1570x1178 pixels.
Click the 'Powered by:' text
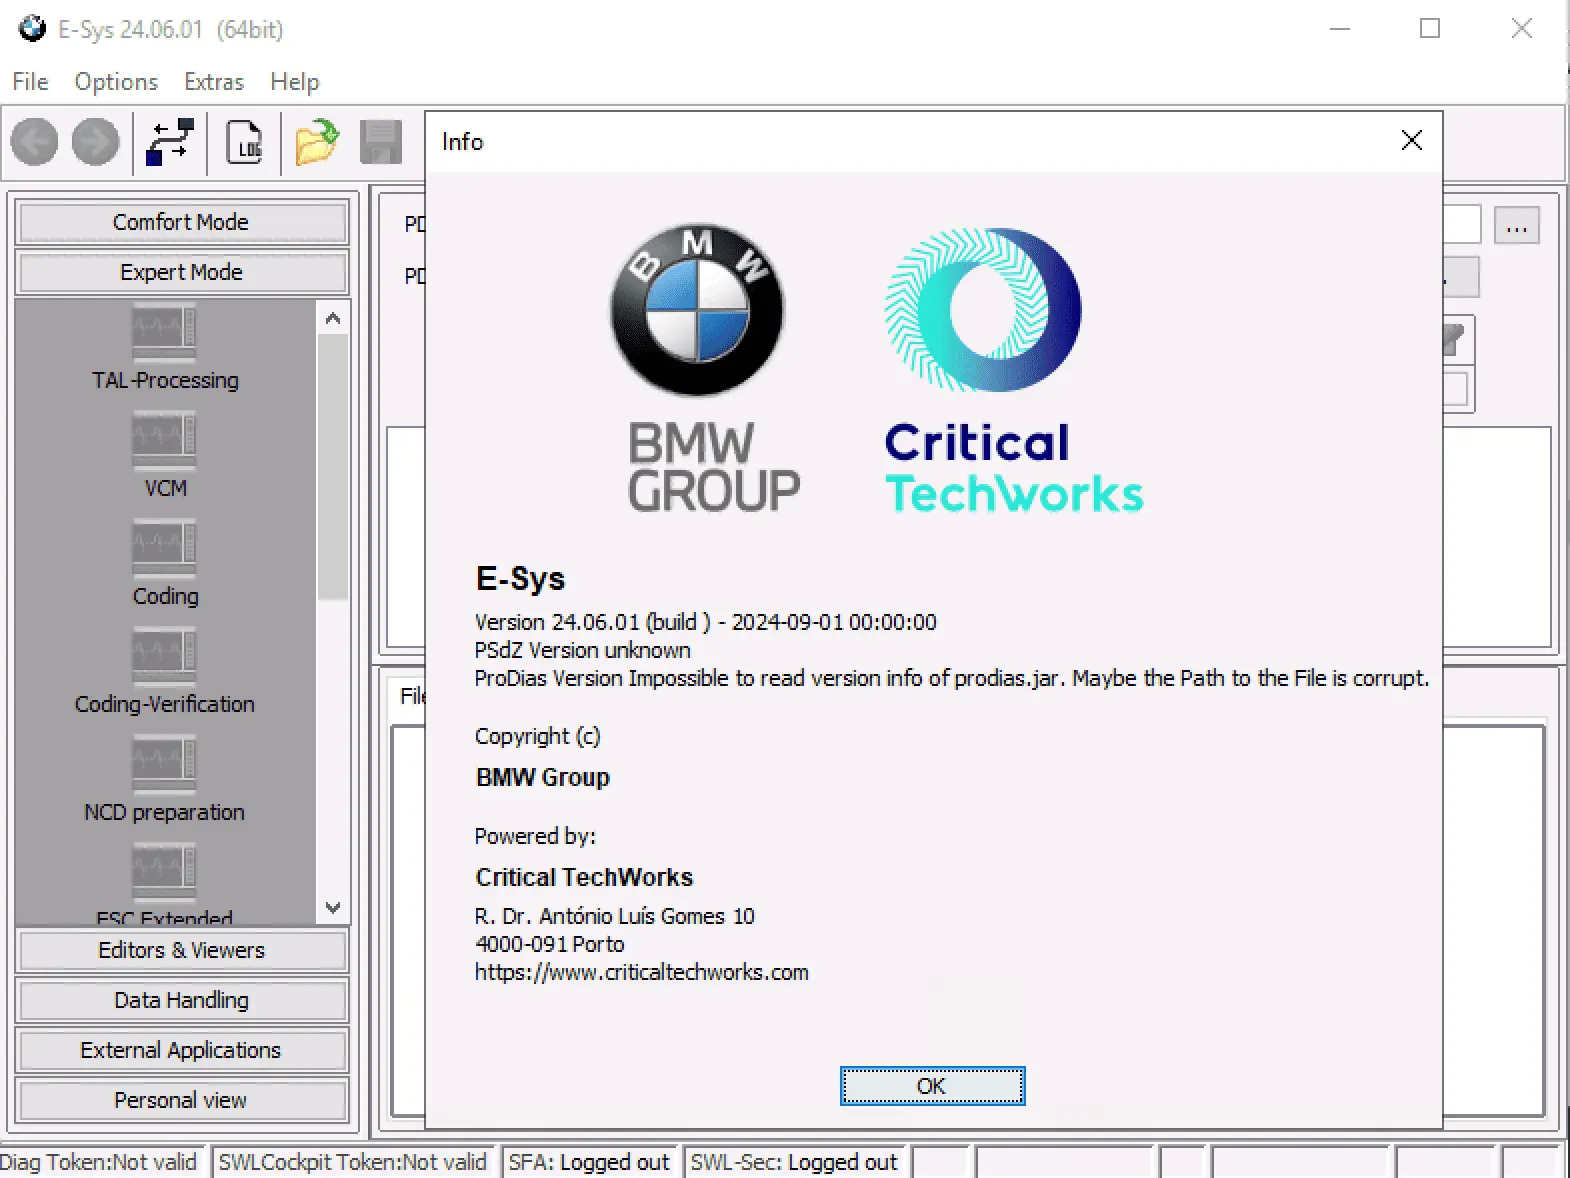[x=535, y=836]
